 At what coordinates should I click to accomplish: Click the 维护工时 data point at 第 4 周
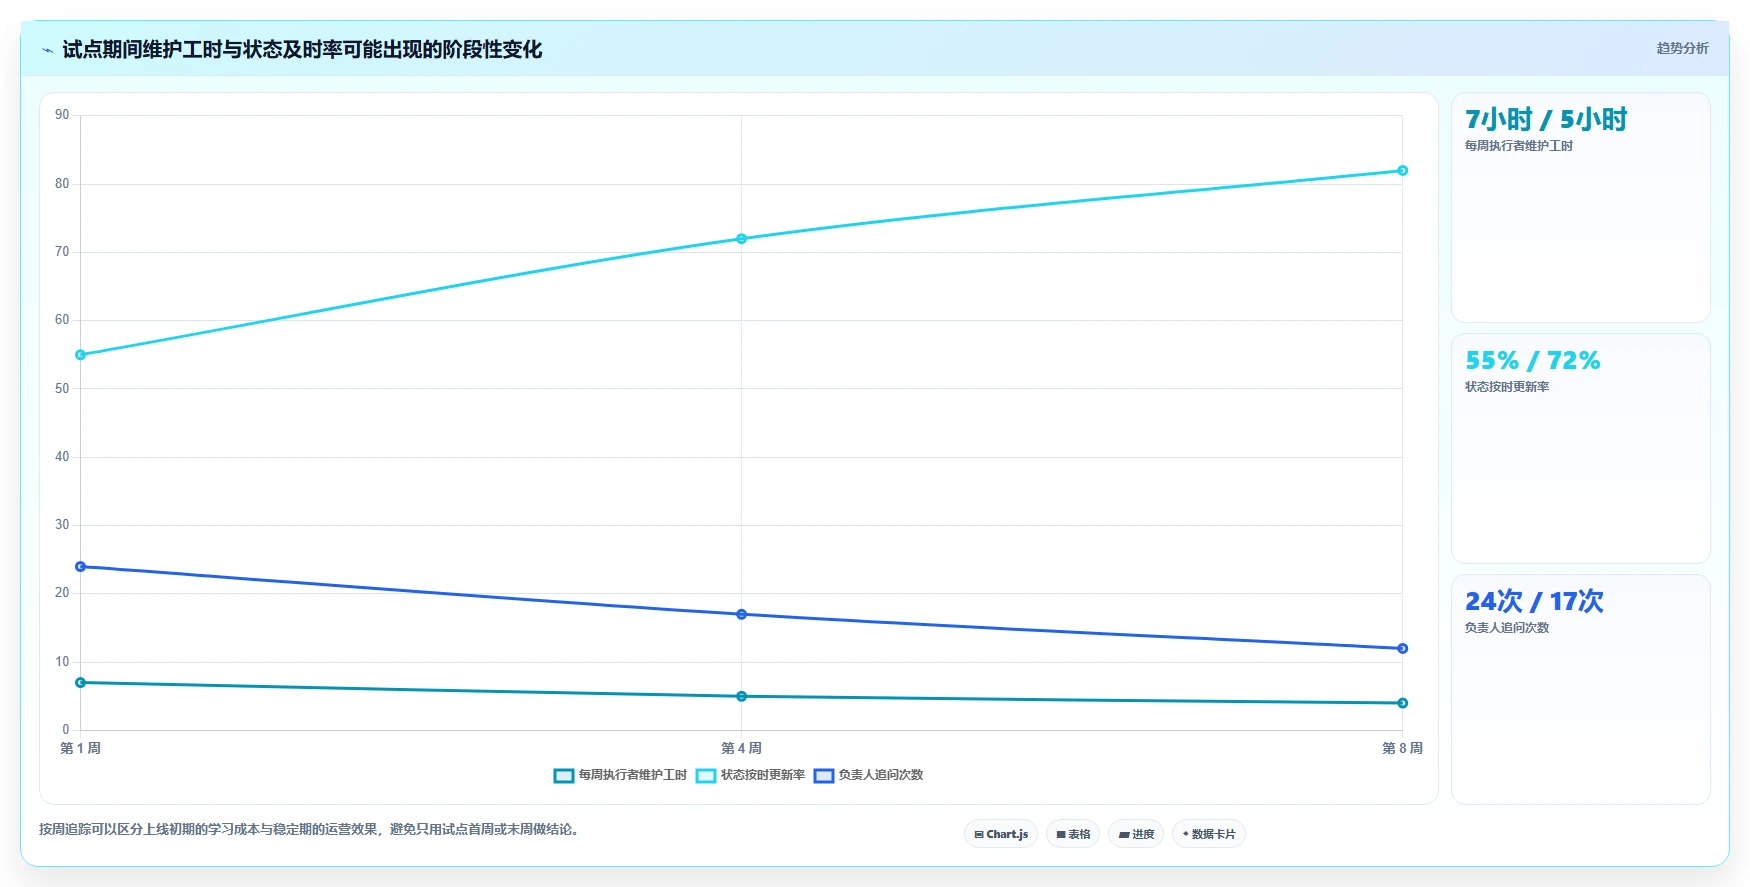point(741,696)
